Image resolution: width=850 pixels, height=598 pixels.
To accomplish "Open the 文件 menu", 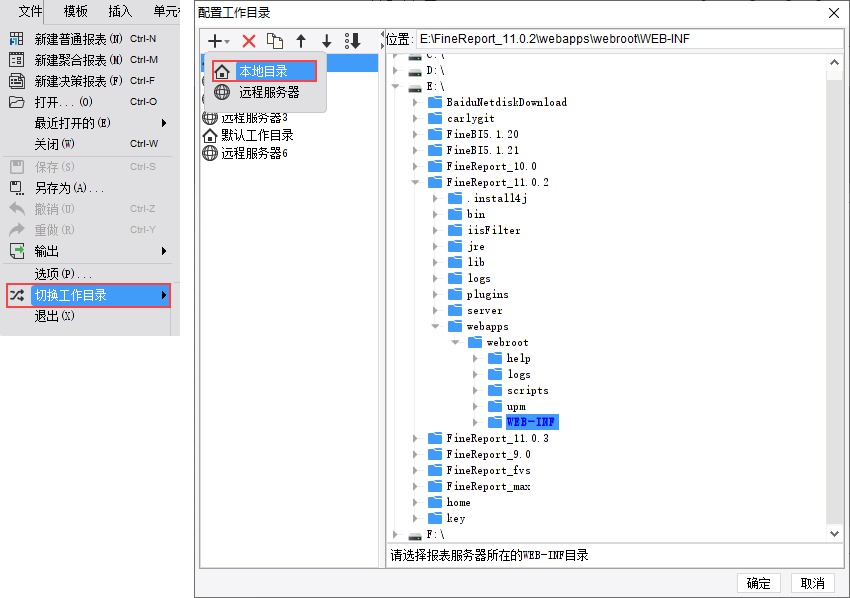I will point(30,11).
